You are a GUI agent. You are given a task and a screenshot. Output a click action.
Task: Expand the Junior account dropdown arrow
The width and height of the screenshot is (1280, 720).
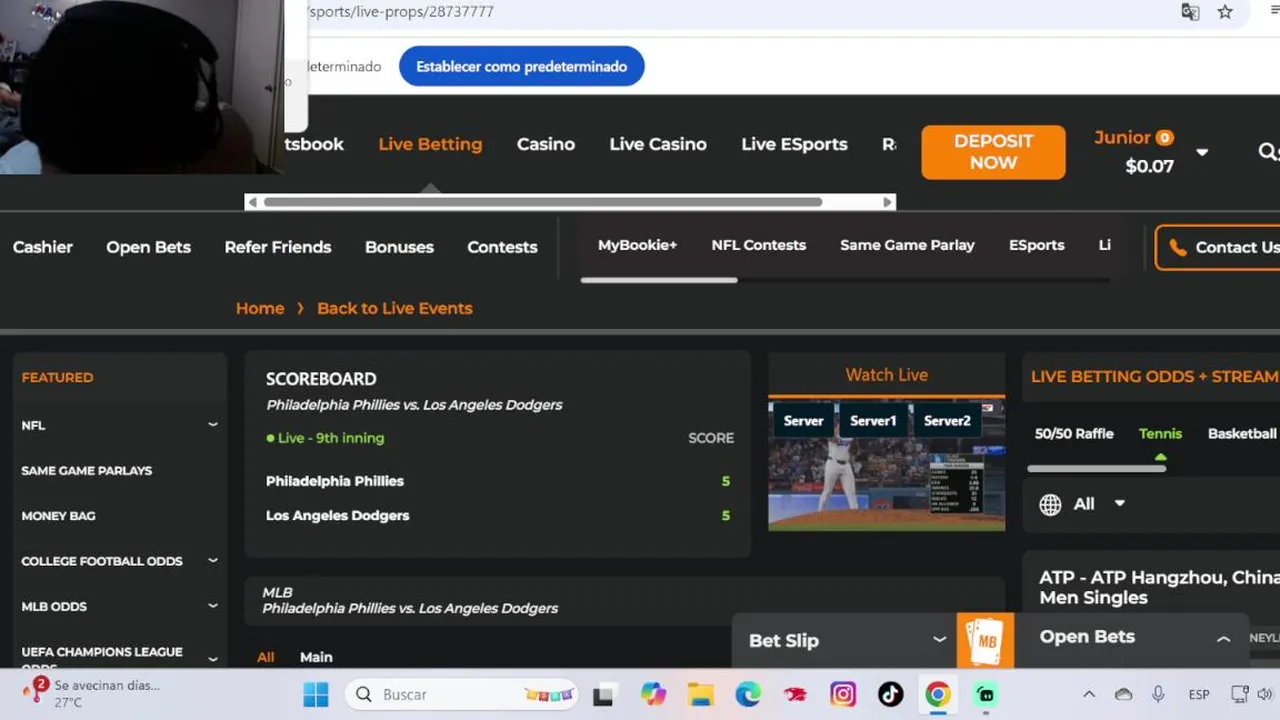(1202, 153)
